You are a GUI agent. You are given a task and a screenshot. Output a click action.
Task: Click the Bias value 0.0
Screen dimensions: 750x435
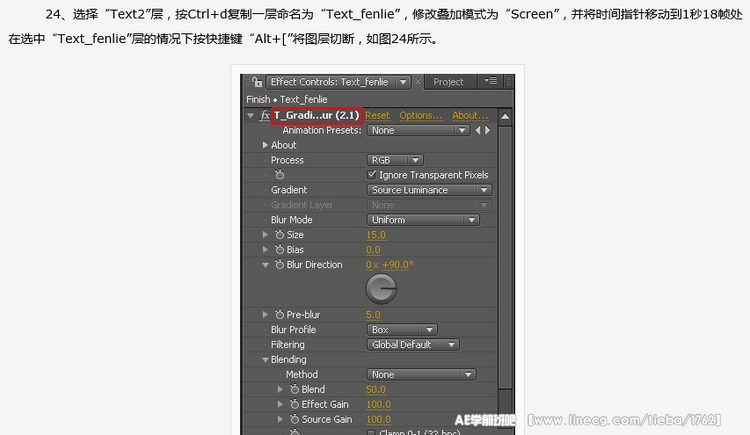[x=373, y=250]
